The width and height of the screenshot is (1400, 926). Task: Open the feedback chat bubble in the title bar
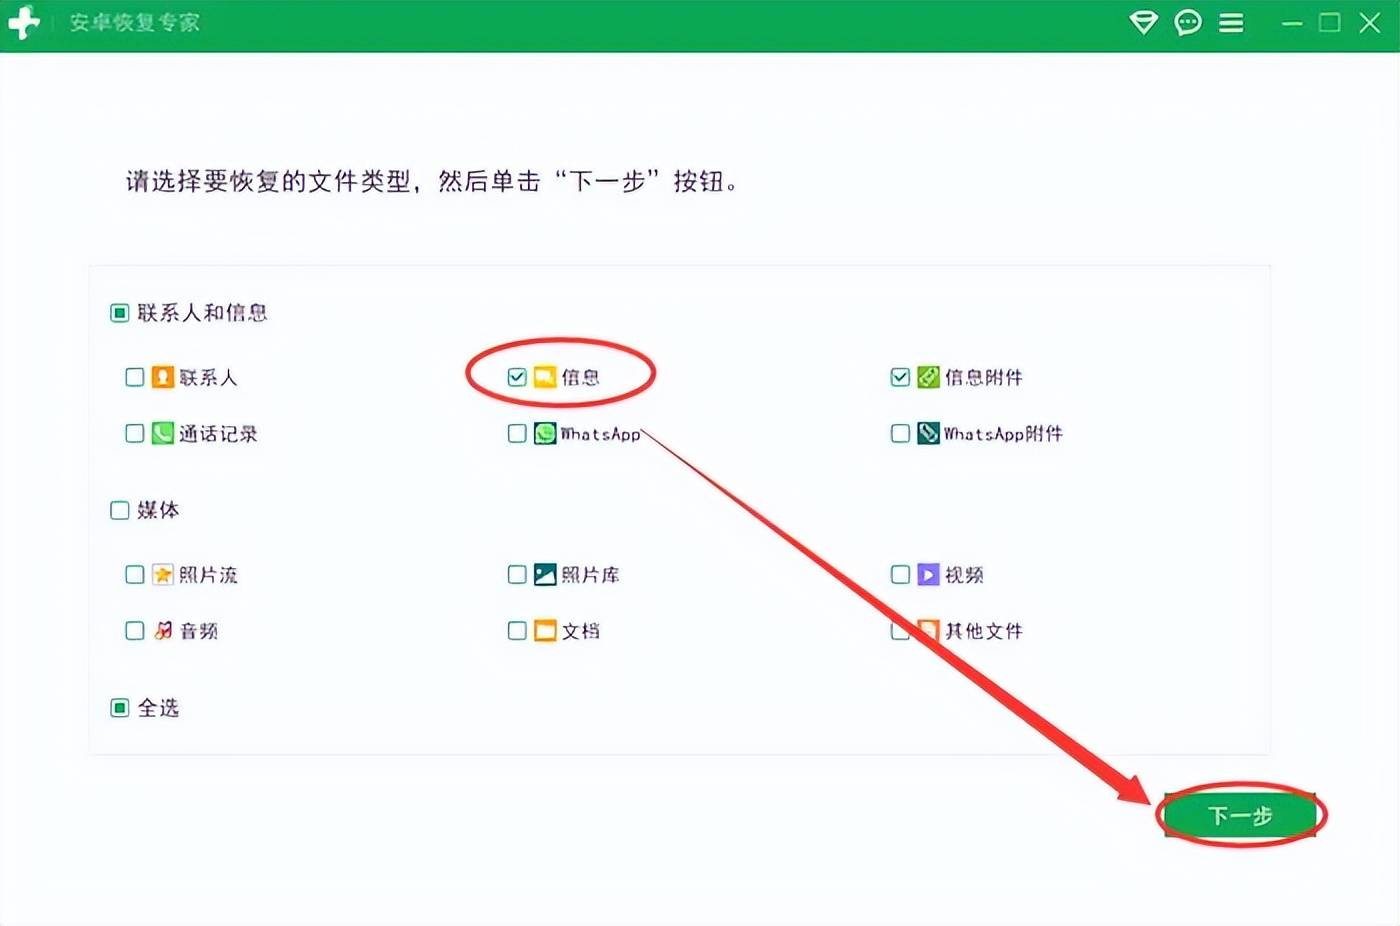[x=1187, y=22]
